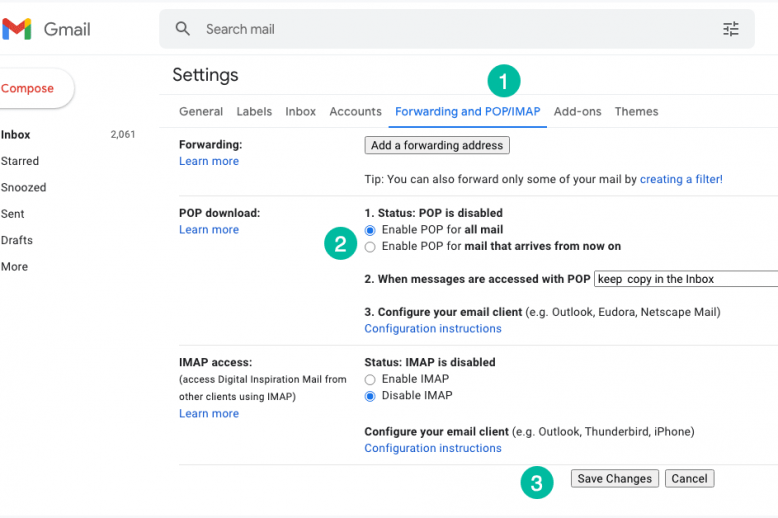Open the Forwarding and POP/IMAP tab
Image resolution: width=778 pixels, height=518 pixels.
pyautogui.click(x=467, y=112)
